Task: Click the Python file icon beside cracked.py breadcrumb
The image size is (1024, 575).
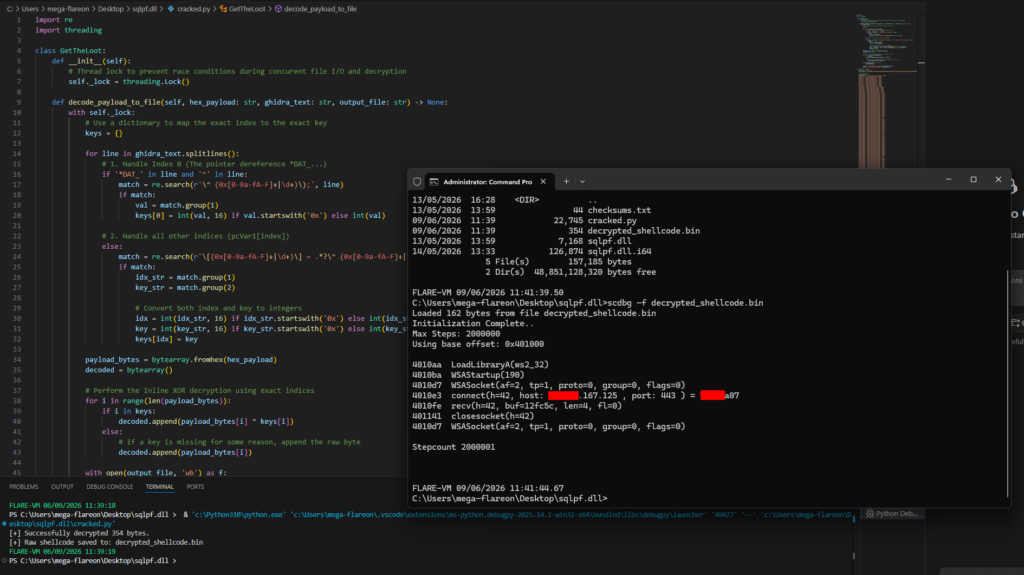Action: pyautogui.click(x=171, y=9)
